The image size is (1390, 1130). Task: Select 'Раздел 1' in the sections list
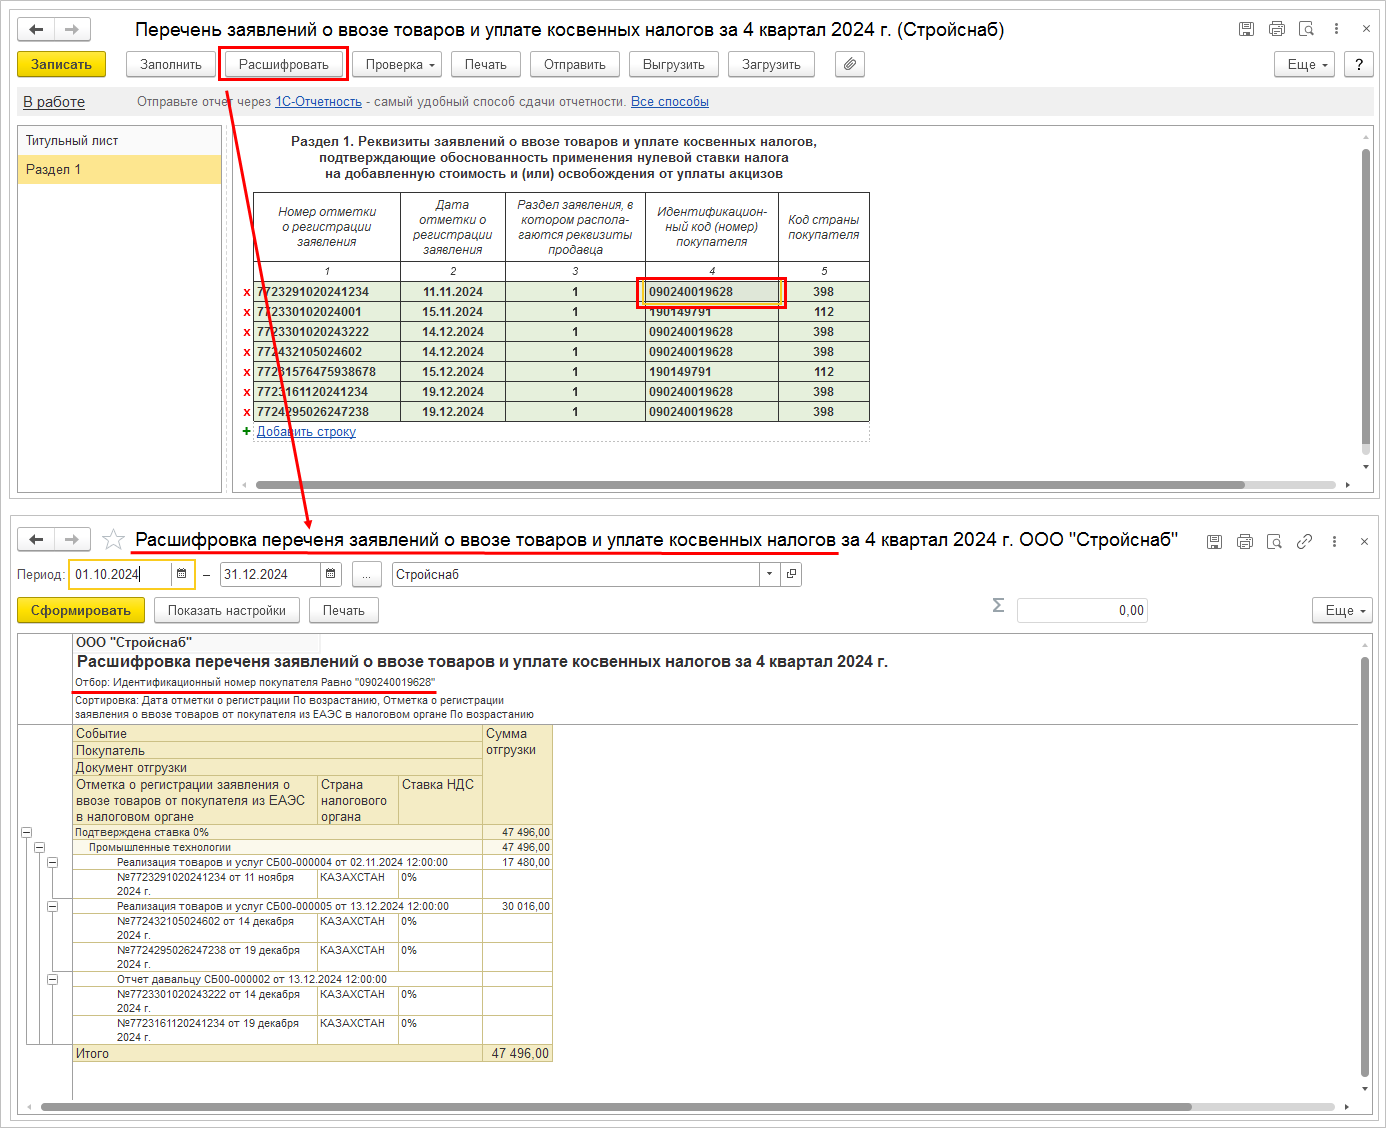tap(54, 169)
